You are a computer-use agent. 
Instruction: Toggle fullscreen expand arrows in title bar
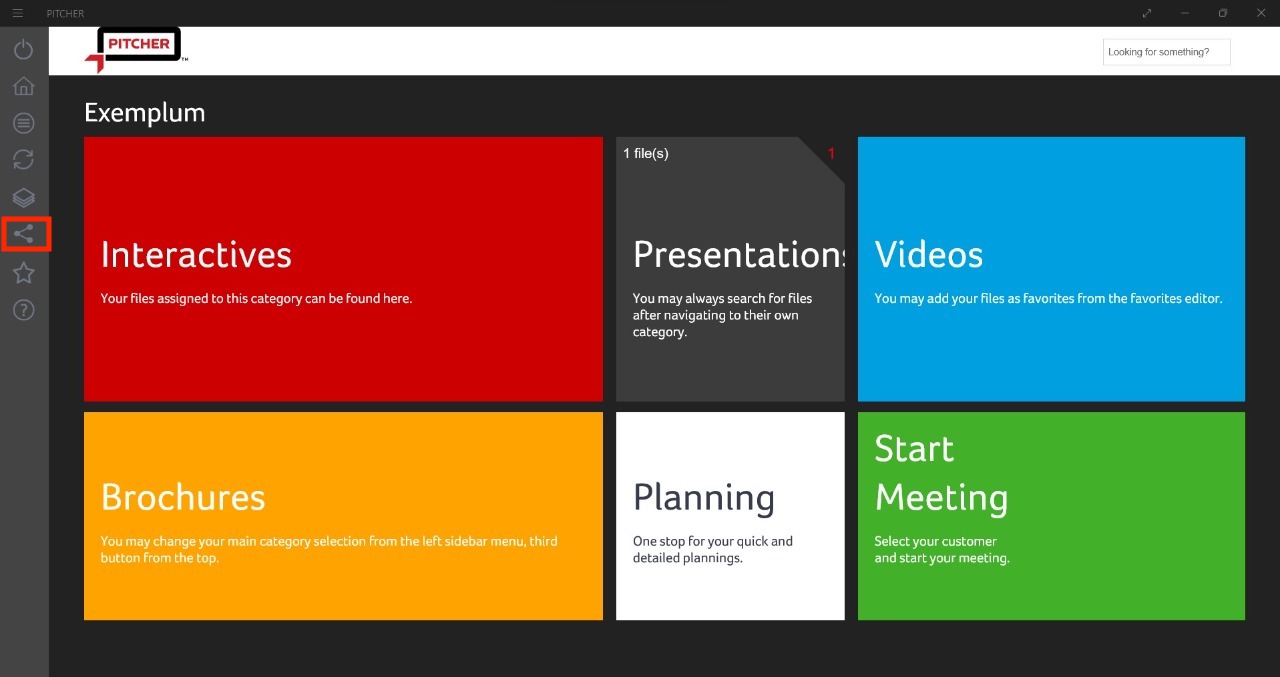pos(1147,13)
